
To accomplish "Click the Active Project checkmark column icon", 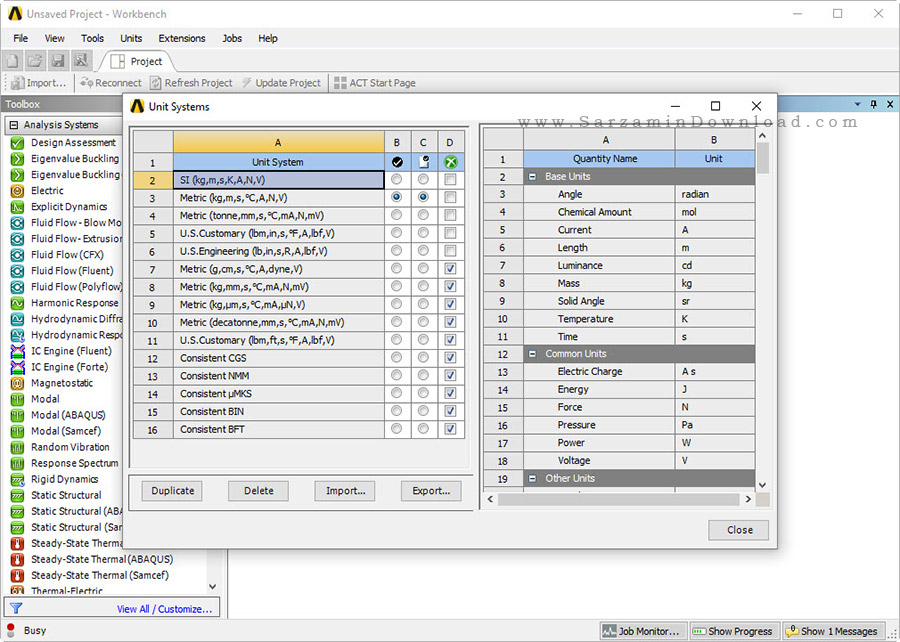I will (397, 162).
